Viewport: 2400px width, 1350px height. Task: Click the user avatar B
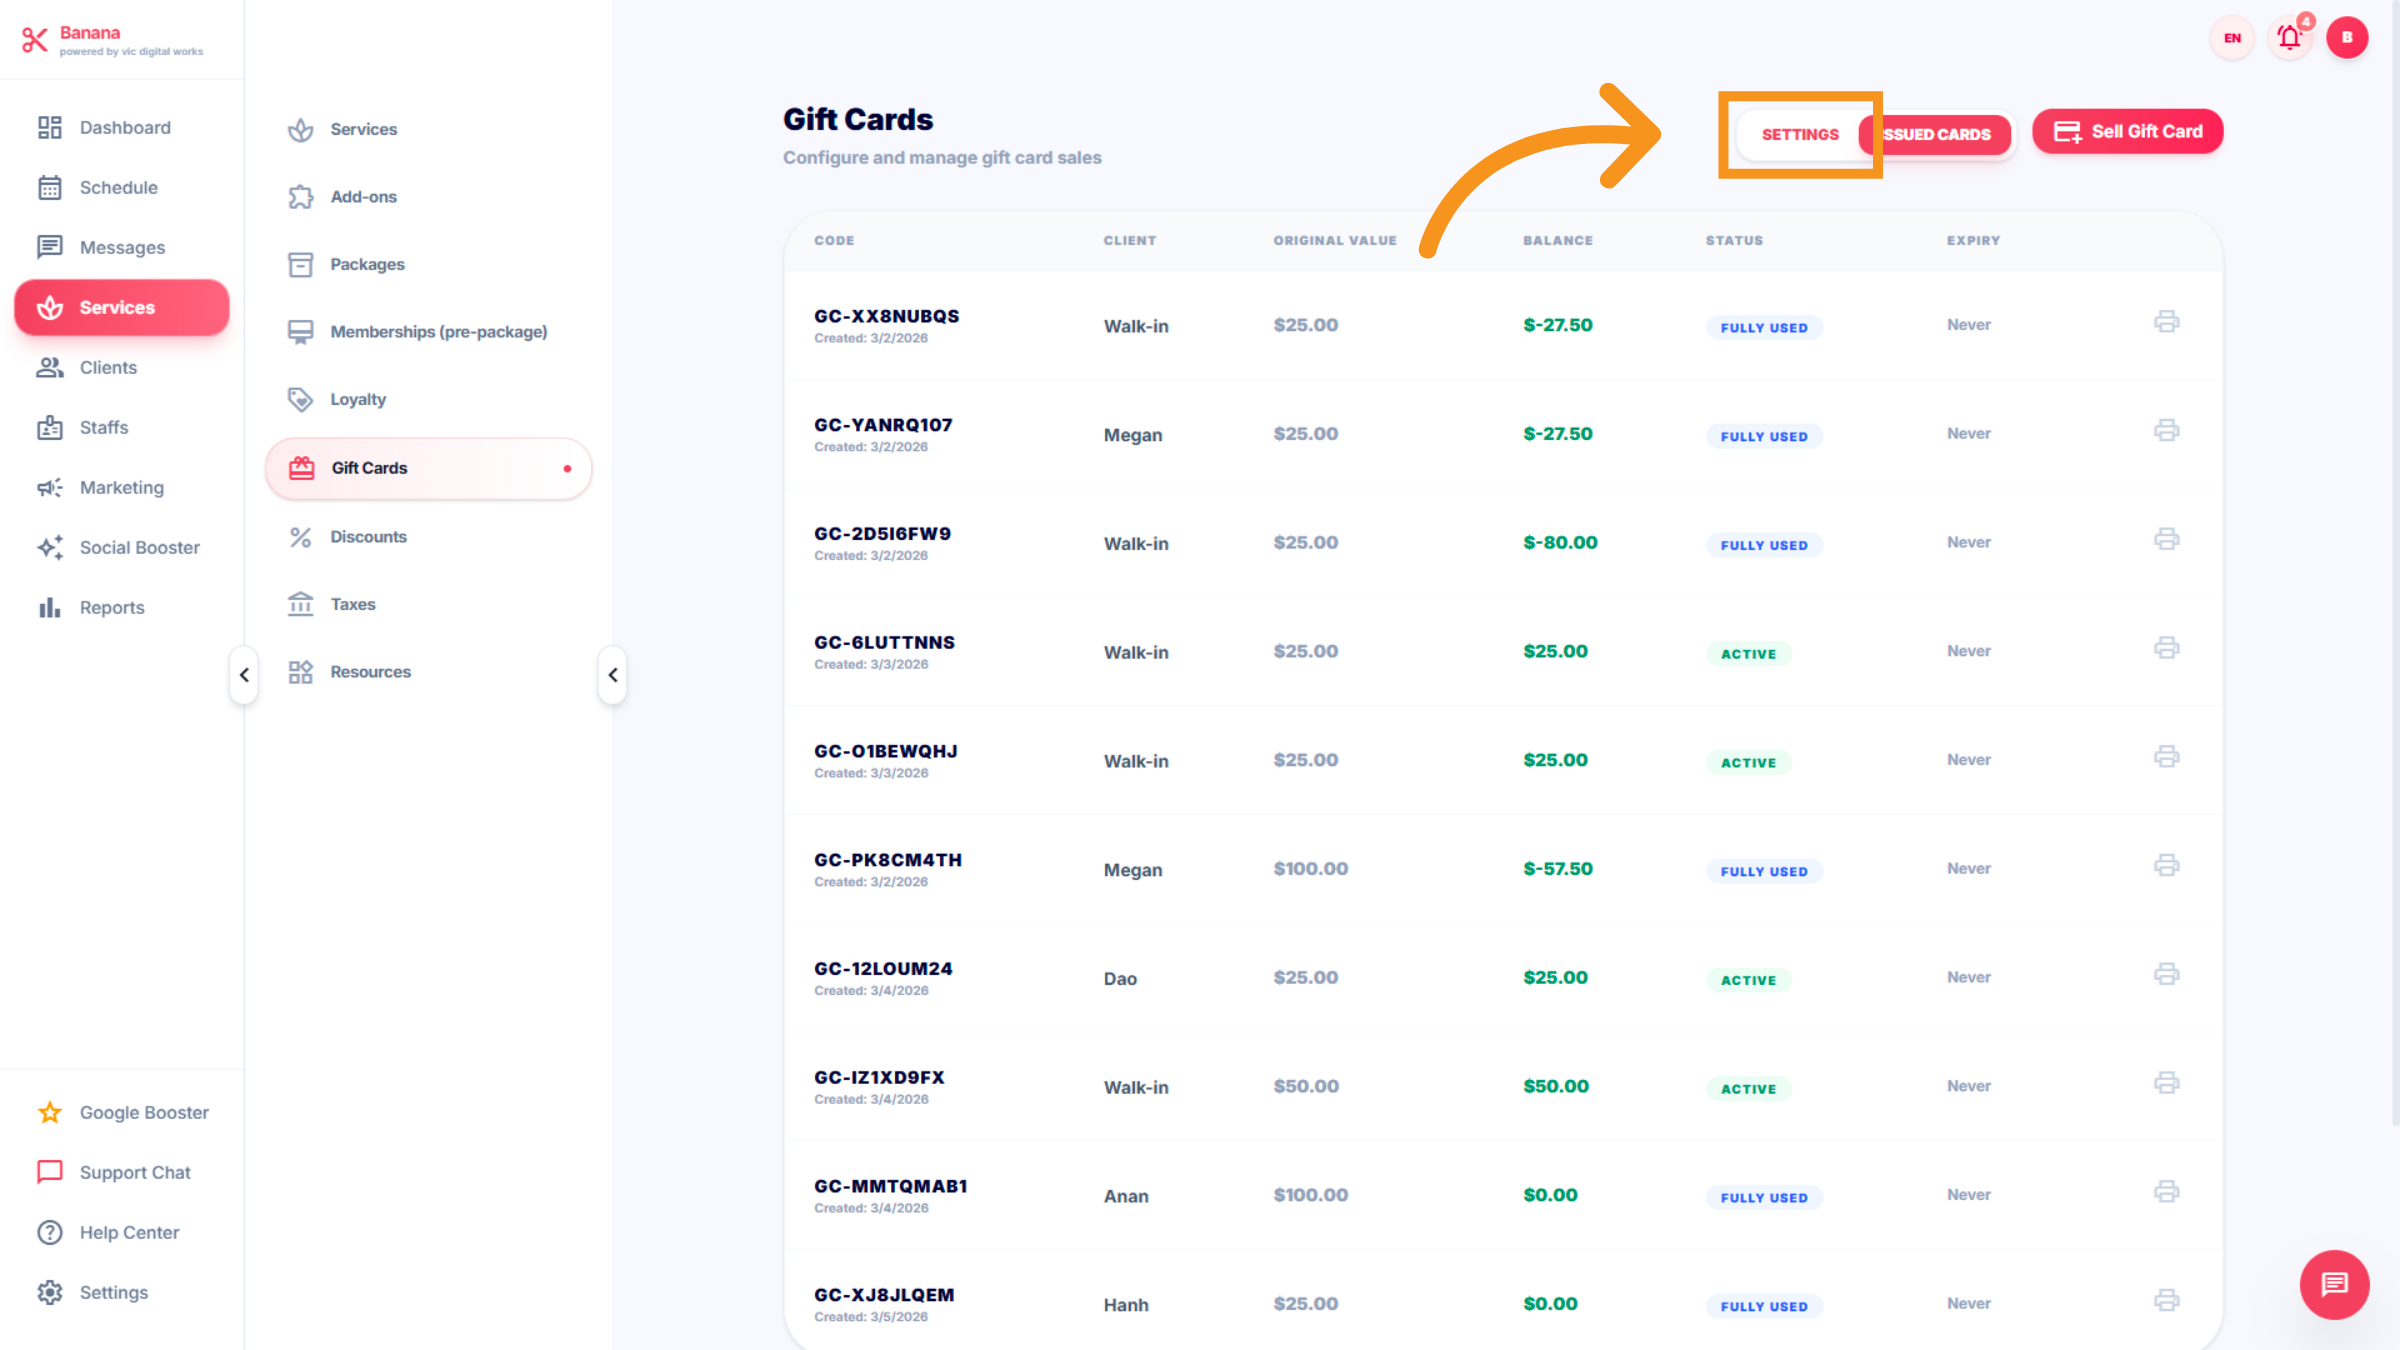pyautogui.click(x=2346, y=38)
